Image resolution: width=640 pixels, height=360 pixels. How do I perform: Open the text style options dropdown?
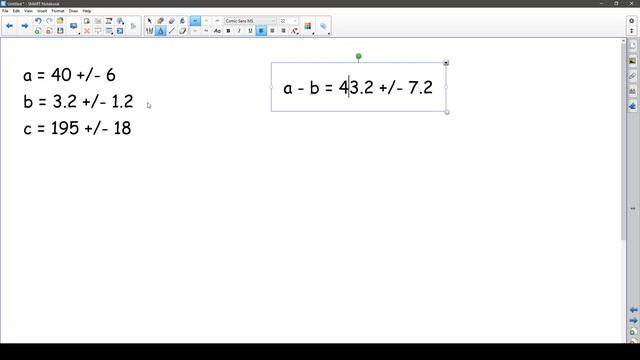tap(294, 31)
